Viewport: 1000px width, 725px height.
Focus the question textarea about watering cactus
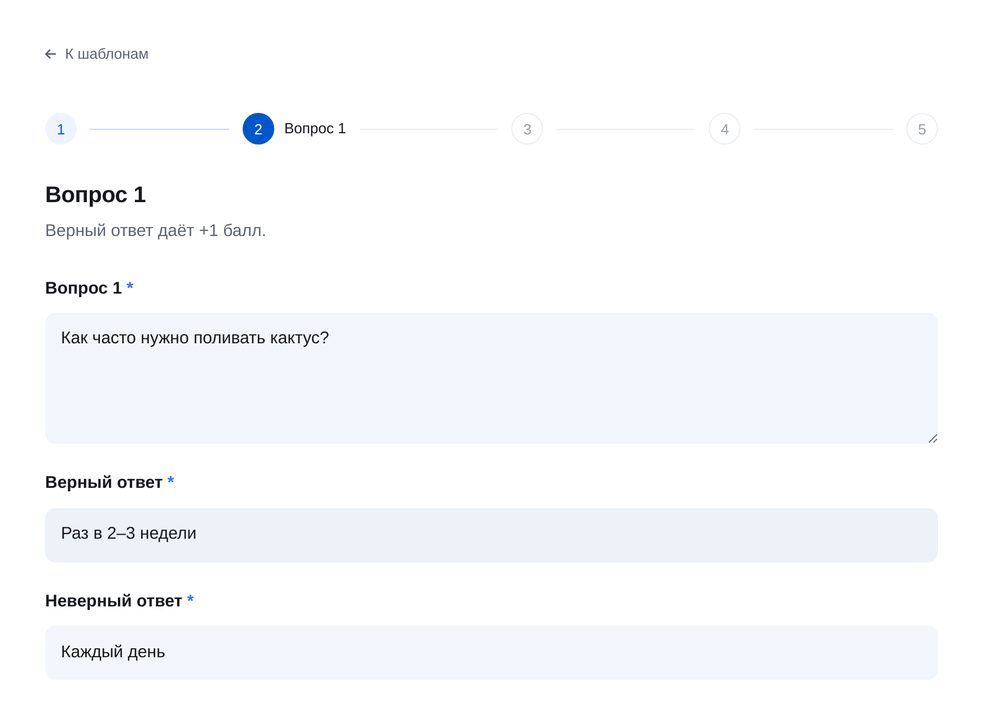tap(491, 378)
